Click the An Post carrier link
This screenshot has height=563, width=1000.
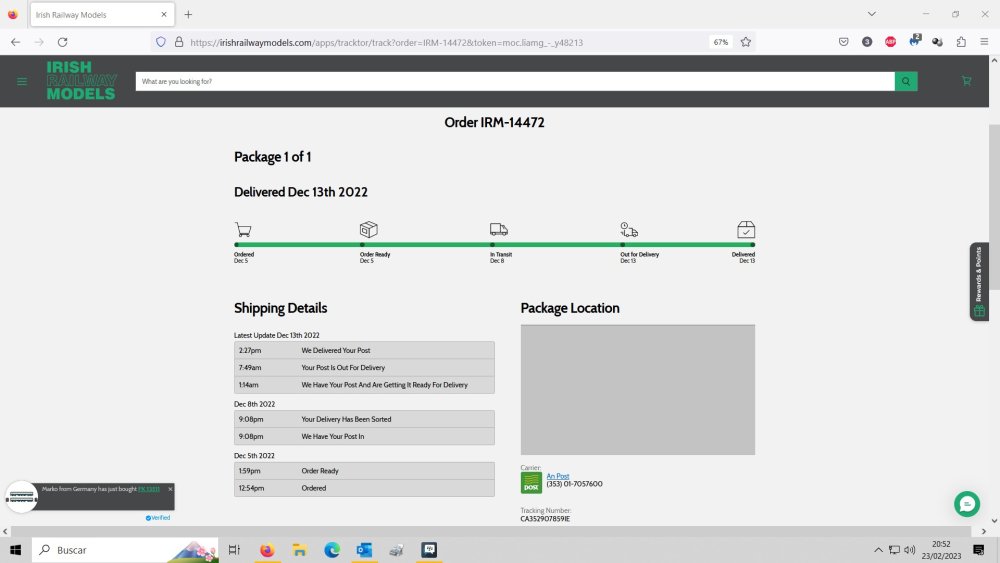pos(557,476)
